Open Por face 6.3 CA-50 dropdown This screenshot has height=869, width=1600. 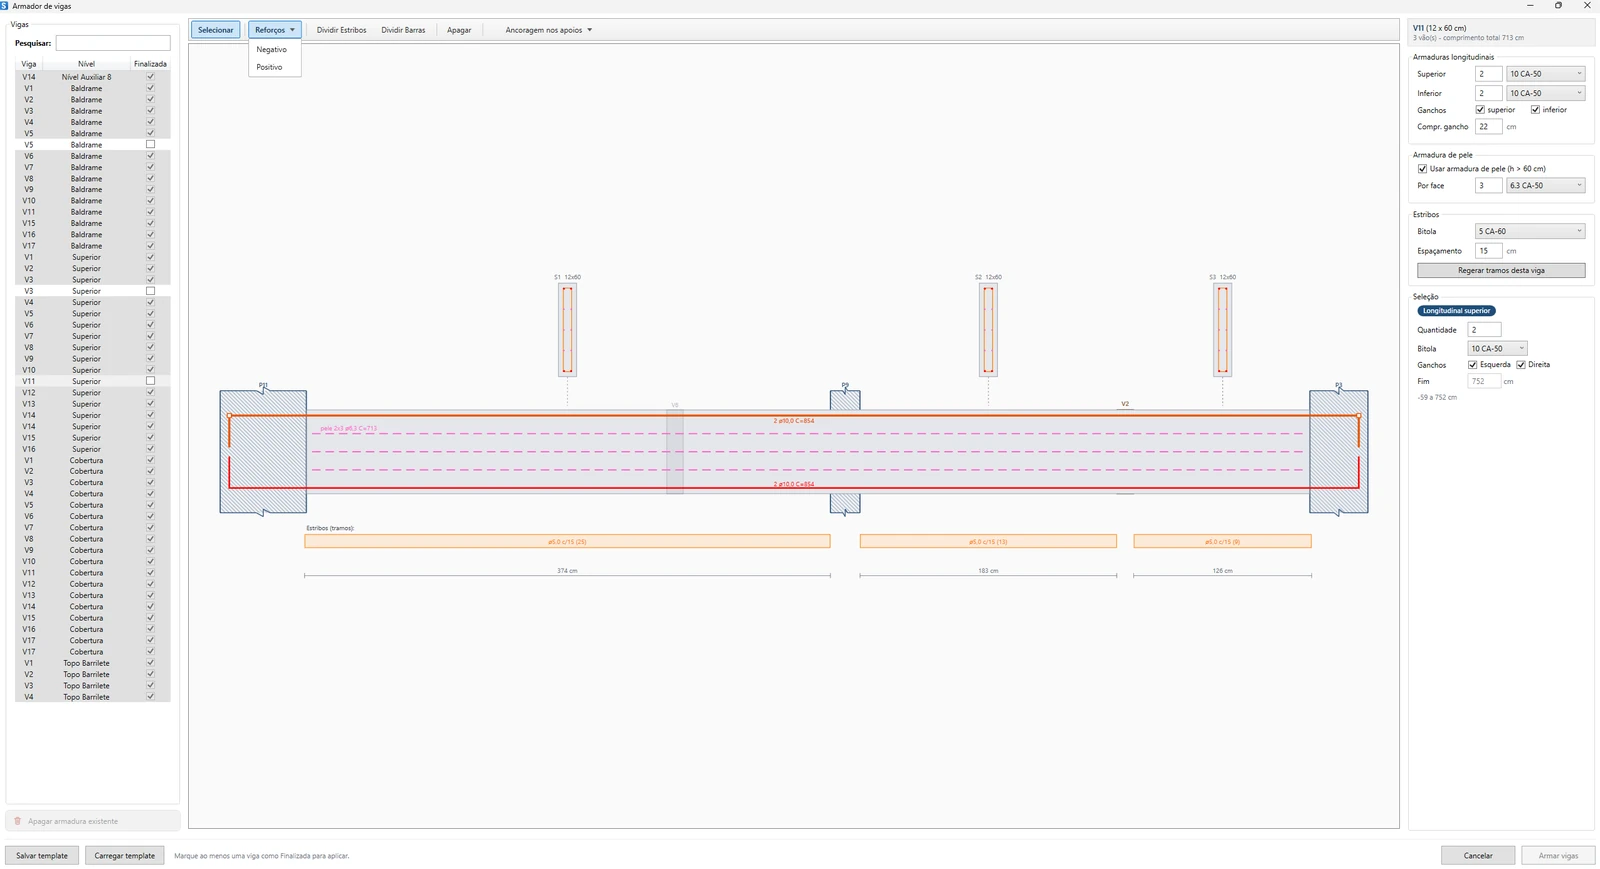(1546, 186)
